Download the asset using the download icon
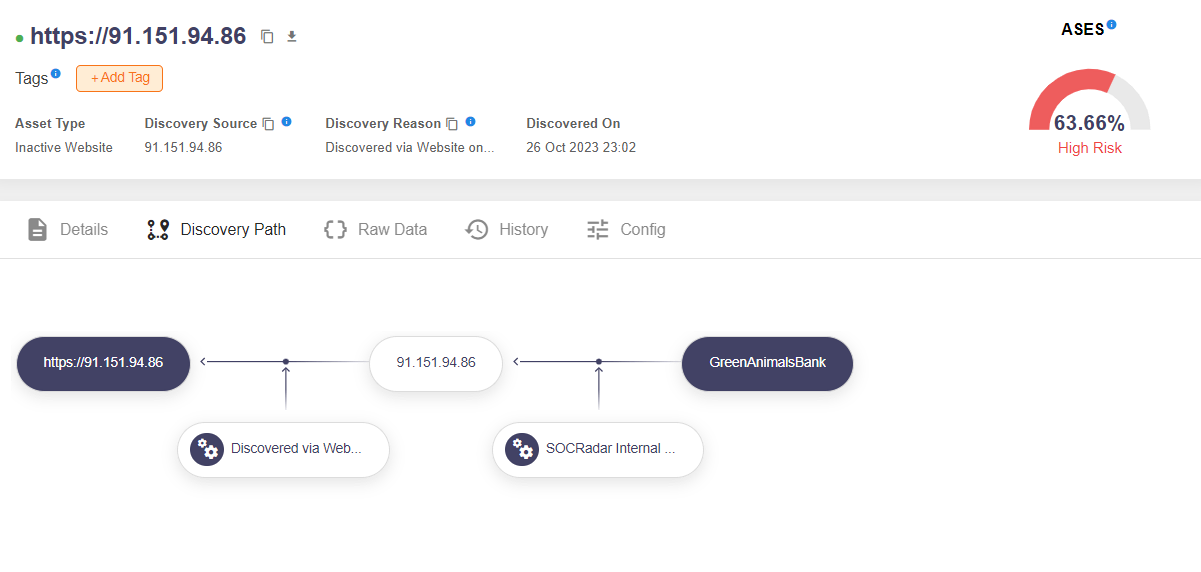 coord(292,37)
